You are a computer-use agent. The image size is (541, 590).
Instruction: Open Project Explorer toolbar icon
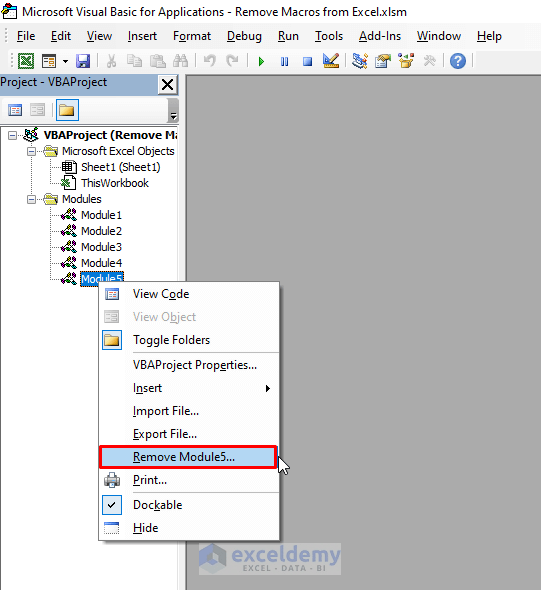pos(360,61)
